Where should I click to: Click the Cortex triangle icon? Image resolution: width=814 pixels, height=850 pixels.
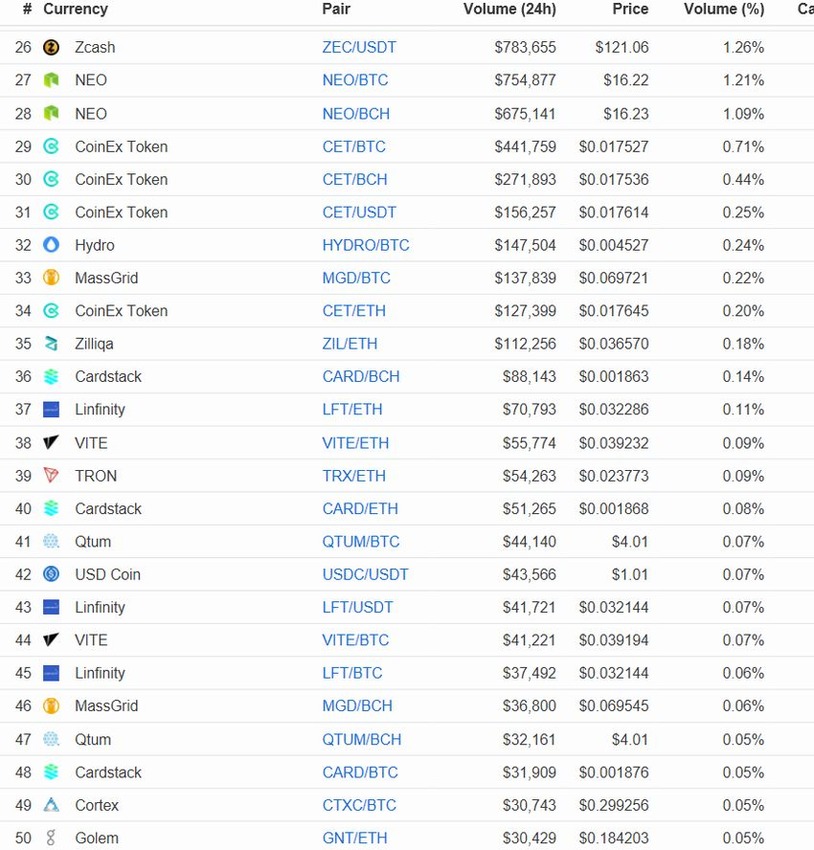(x=51, y=805)
